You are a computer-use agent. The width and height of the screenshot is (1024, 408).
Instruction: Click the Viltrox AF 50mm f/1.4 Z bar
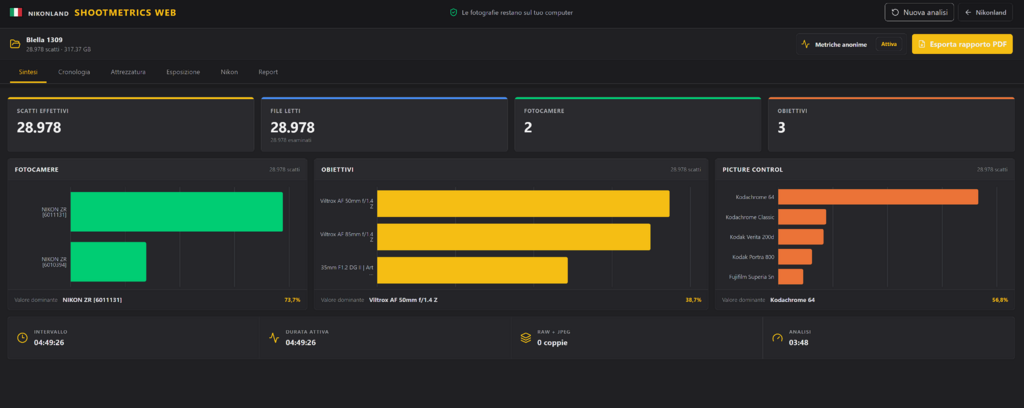click(x=523, y=204)
